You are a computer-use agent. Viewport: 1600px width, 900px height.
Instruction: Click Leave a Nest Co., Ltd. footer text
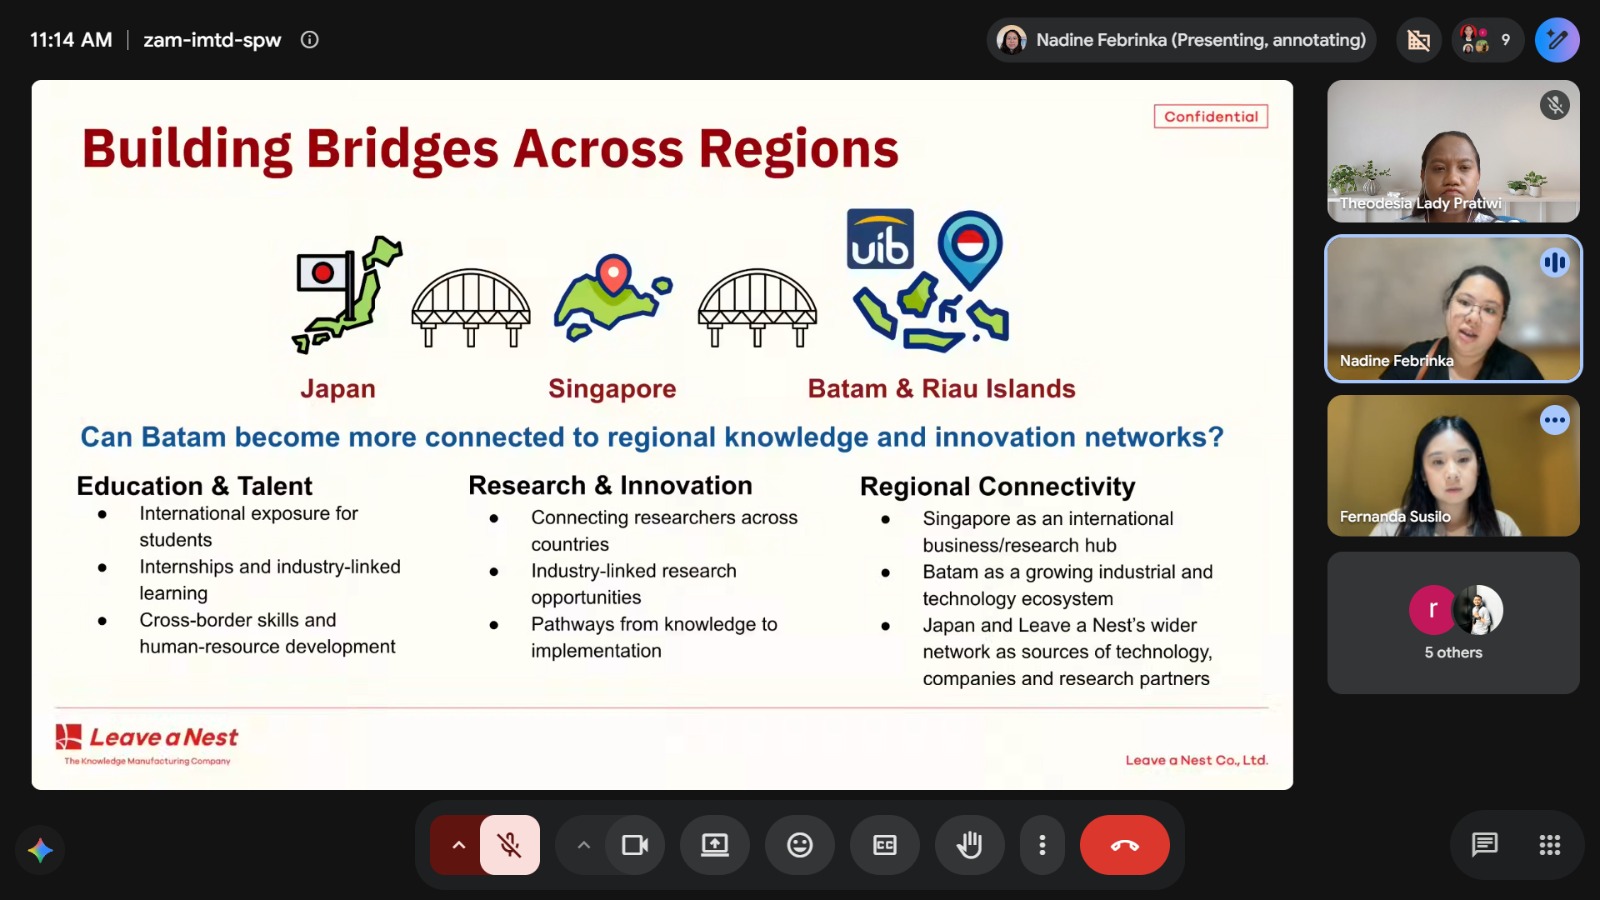coord(1197,760)
